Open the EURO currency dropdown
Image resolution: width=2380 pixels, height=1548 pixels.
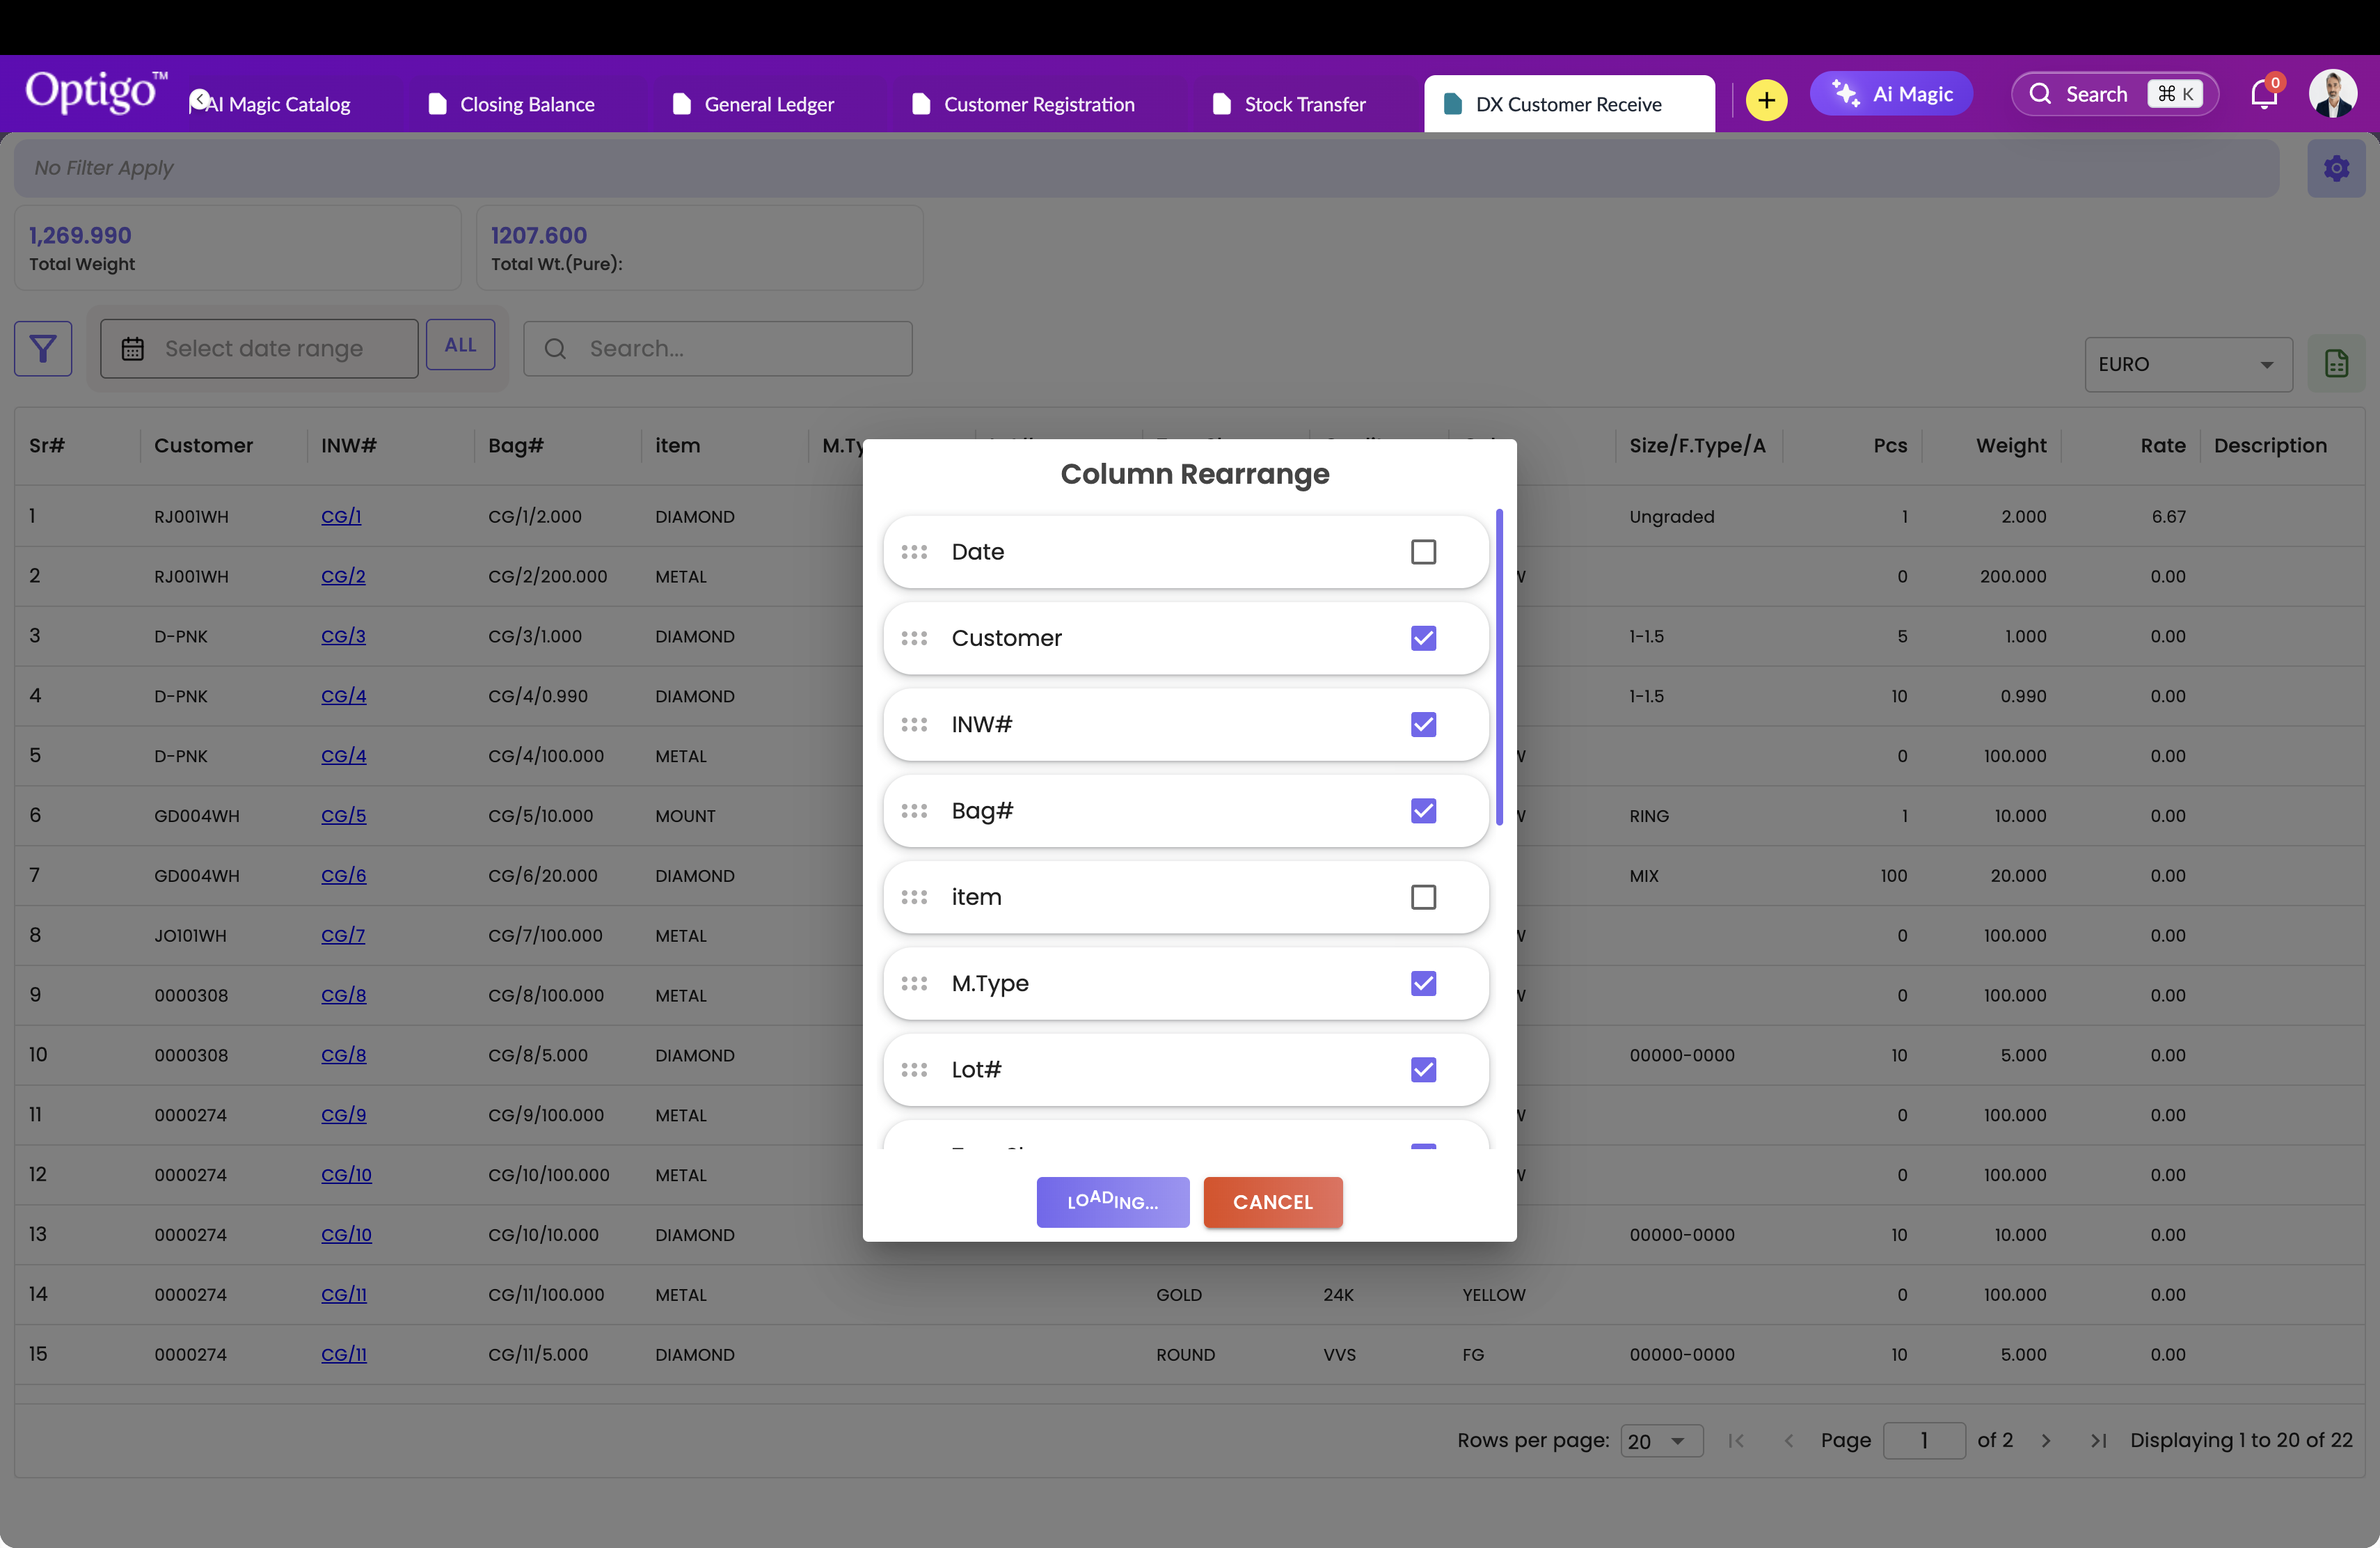pos(2188,364)
